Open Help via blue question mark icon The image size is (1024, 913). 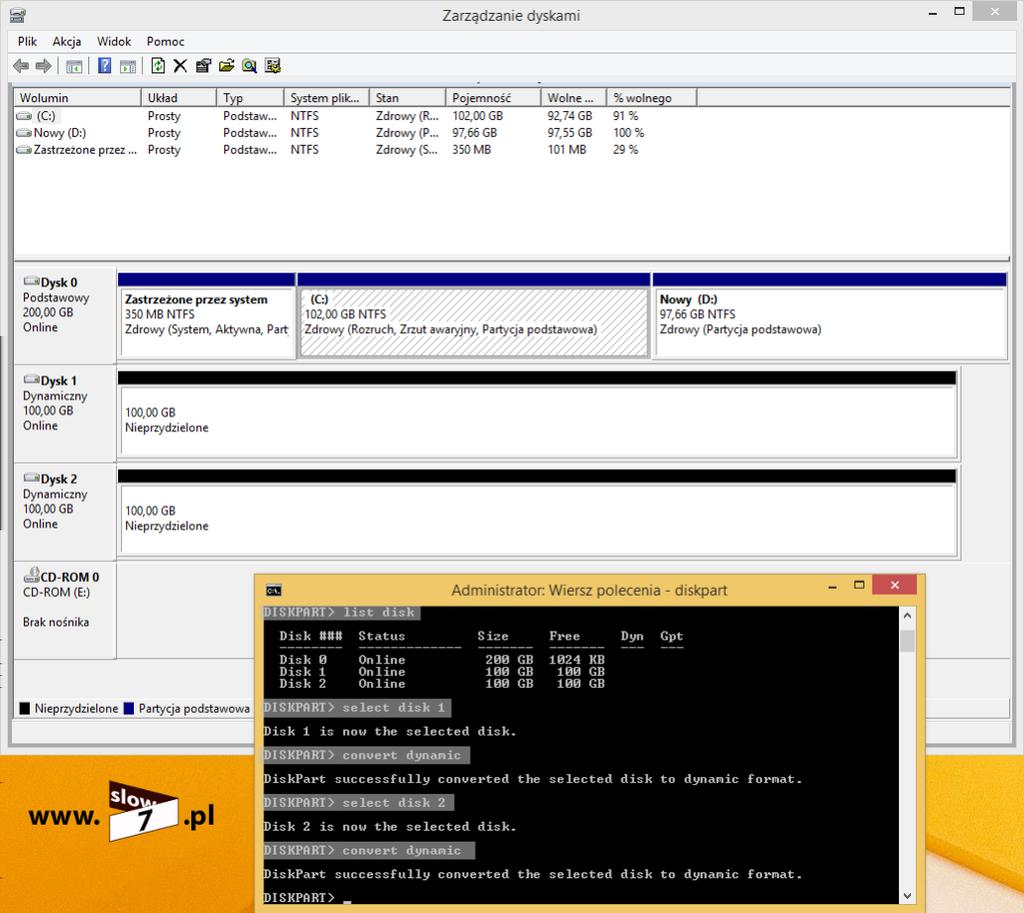click(104, 66)
